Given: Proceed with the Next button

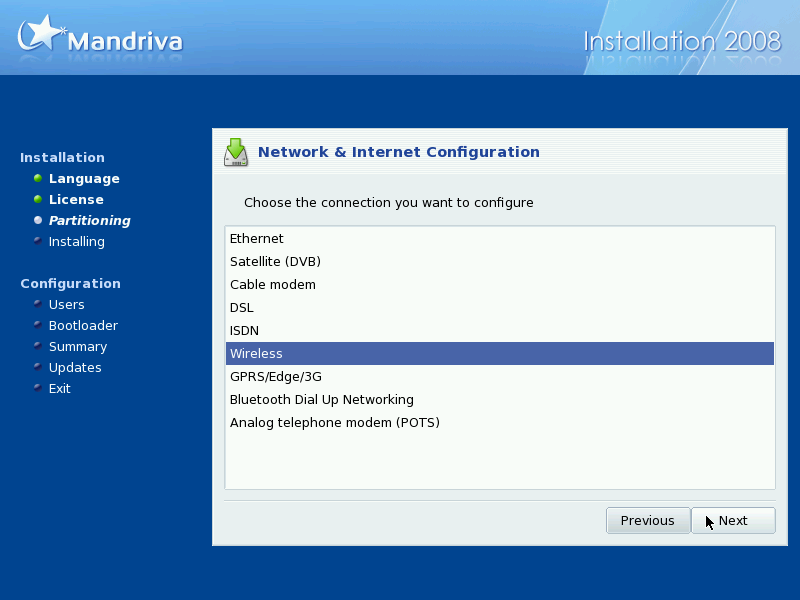Looking at the screenshot, I should coord(733,520).
